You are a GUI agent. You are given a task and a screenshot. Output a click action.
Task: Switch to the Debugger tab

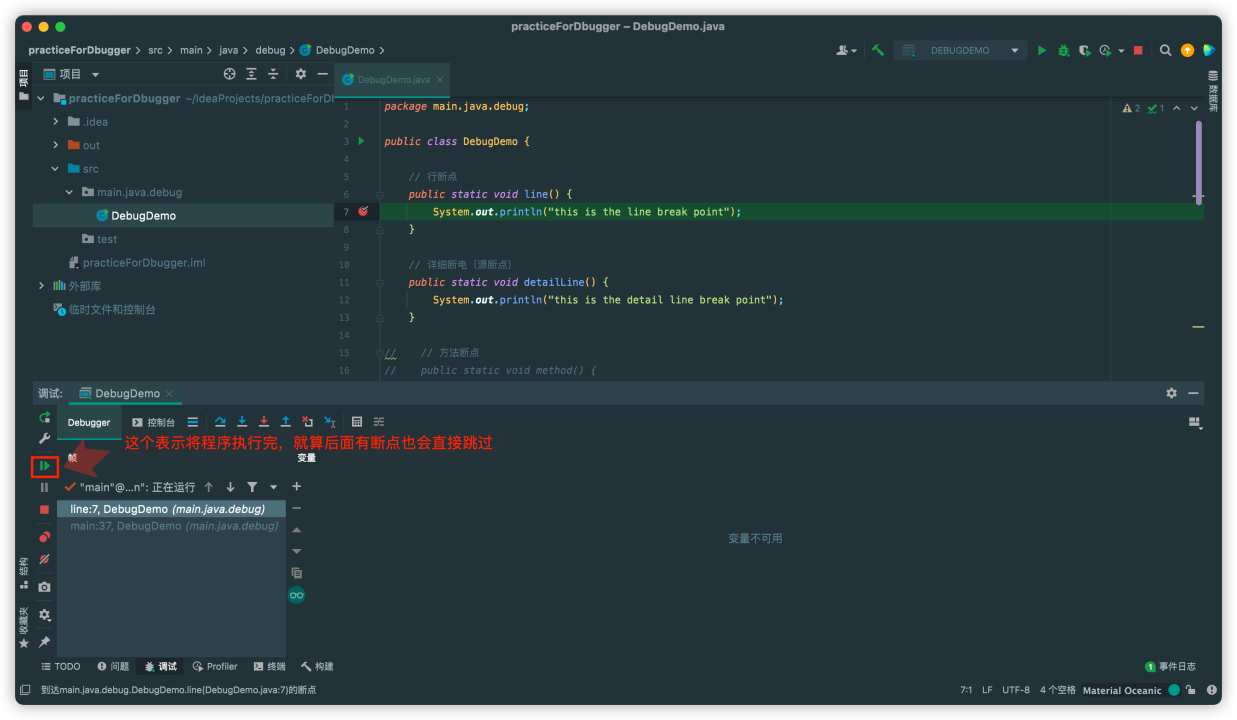tap(89, 422)
